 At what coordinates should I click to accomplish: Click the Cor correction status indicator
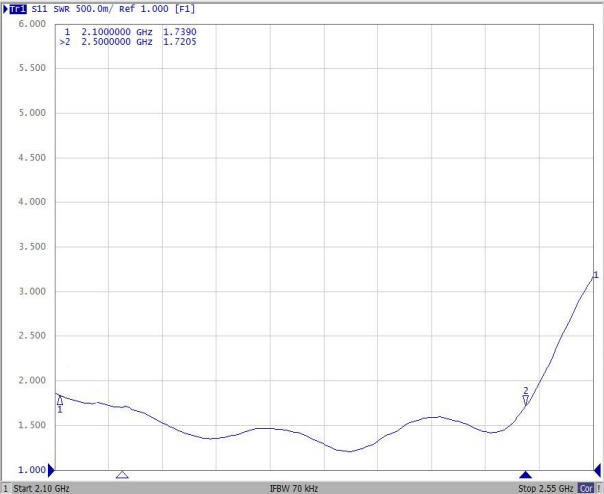point(586,488)
